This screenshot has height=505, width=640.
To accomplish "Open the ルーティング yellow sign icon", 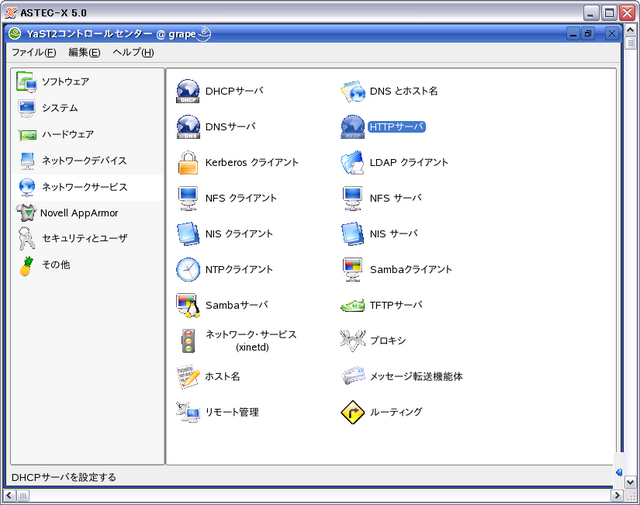I will pos(353,412).
